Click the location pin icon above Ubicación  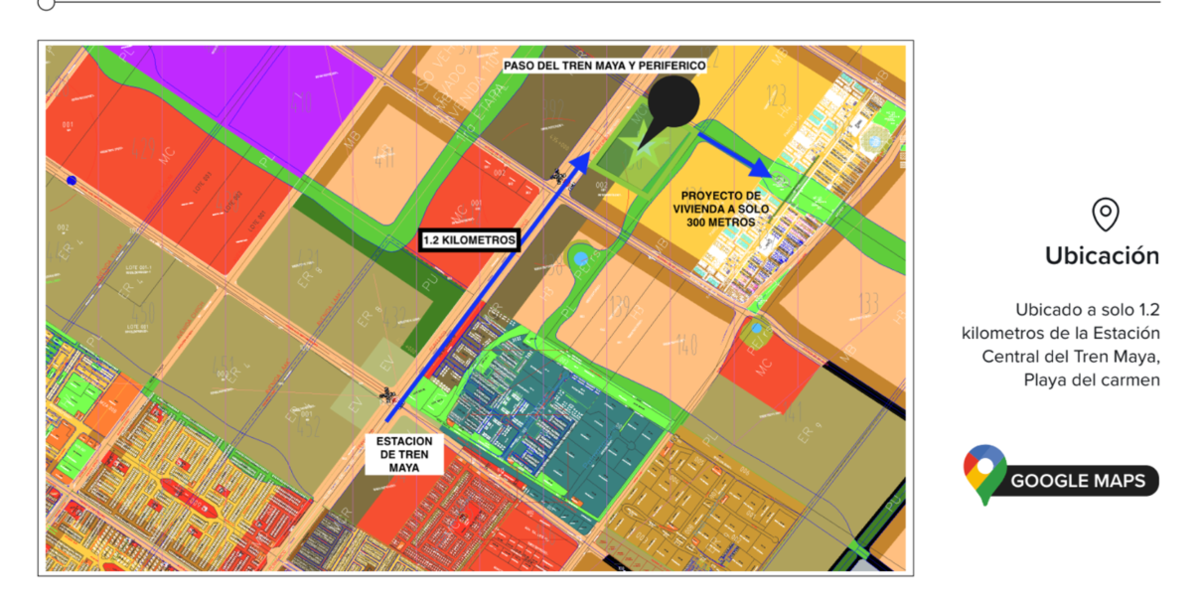(1105, 214)
